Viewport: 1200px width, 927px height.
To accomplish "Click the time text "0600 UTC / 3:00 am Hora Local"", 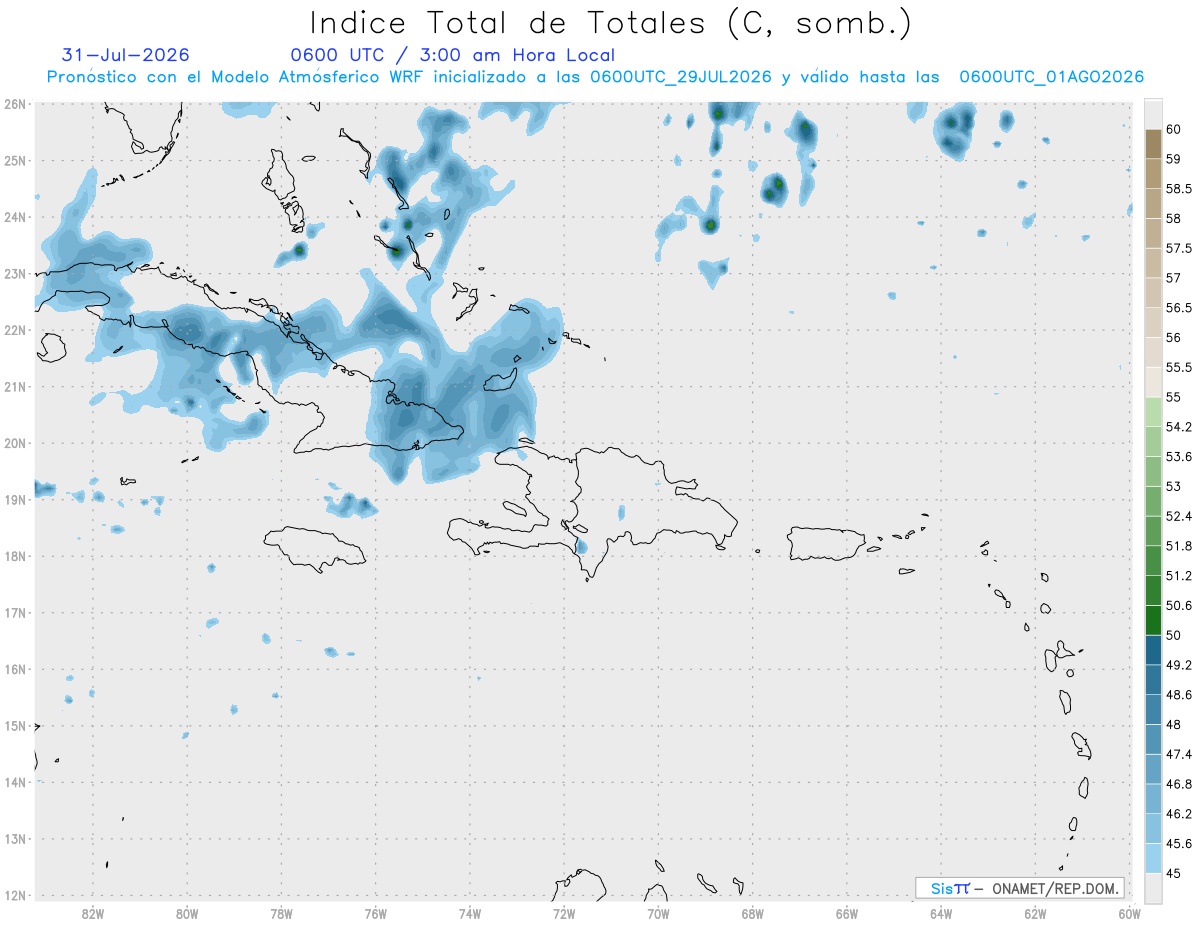I will coord(452,55).
